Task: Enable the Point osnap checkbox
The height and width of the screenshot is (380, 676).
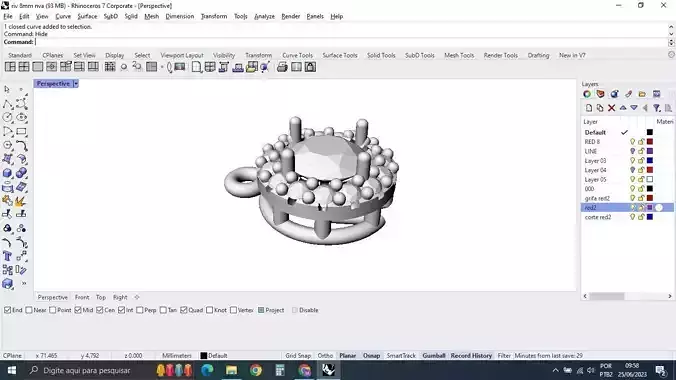Action: (x=53, y=310)
